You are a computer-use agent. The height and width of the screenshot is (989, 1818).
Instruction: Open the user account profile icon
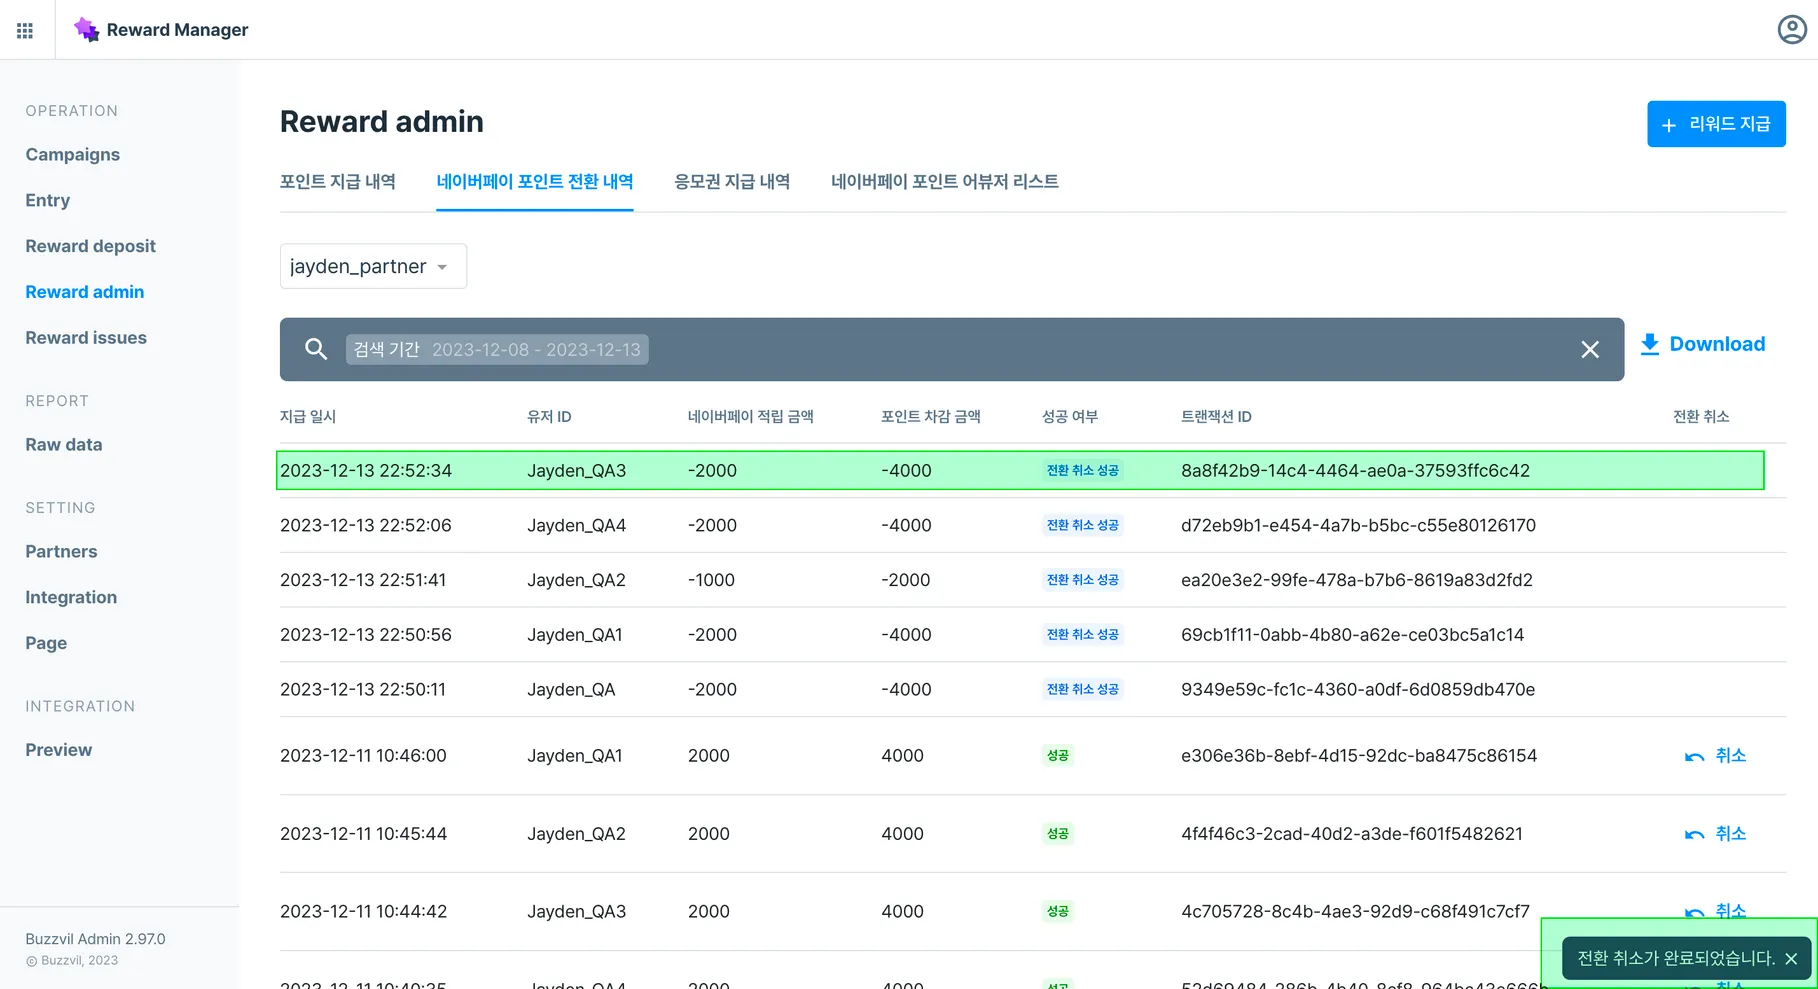point(1791,30)
